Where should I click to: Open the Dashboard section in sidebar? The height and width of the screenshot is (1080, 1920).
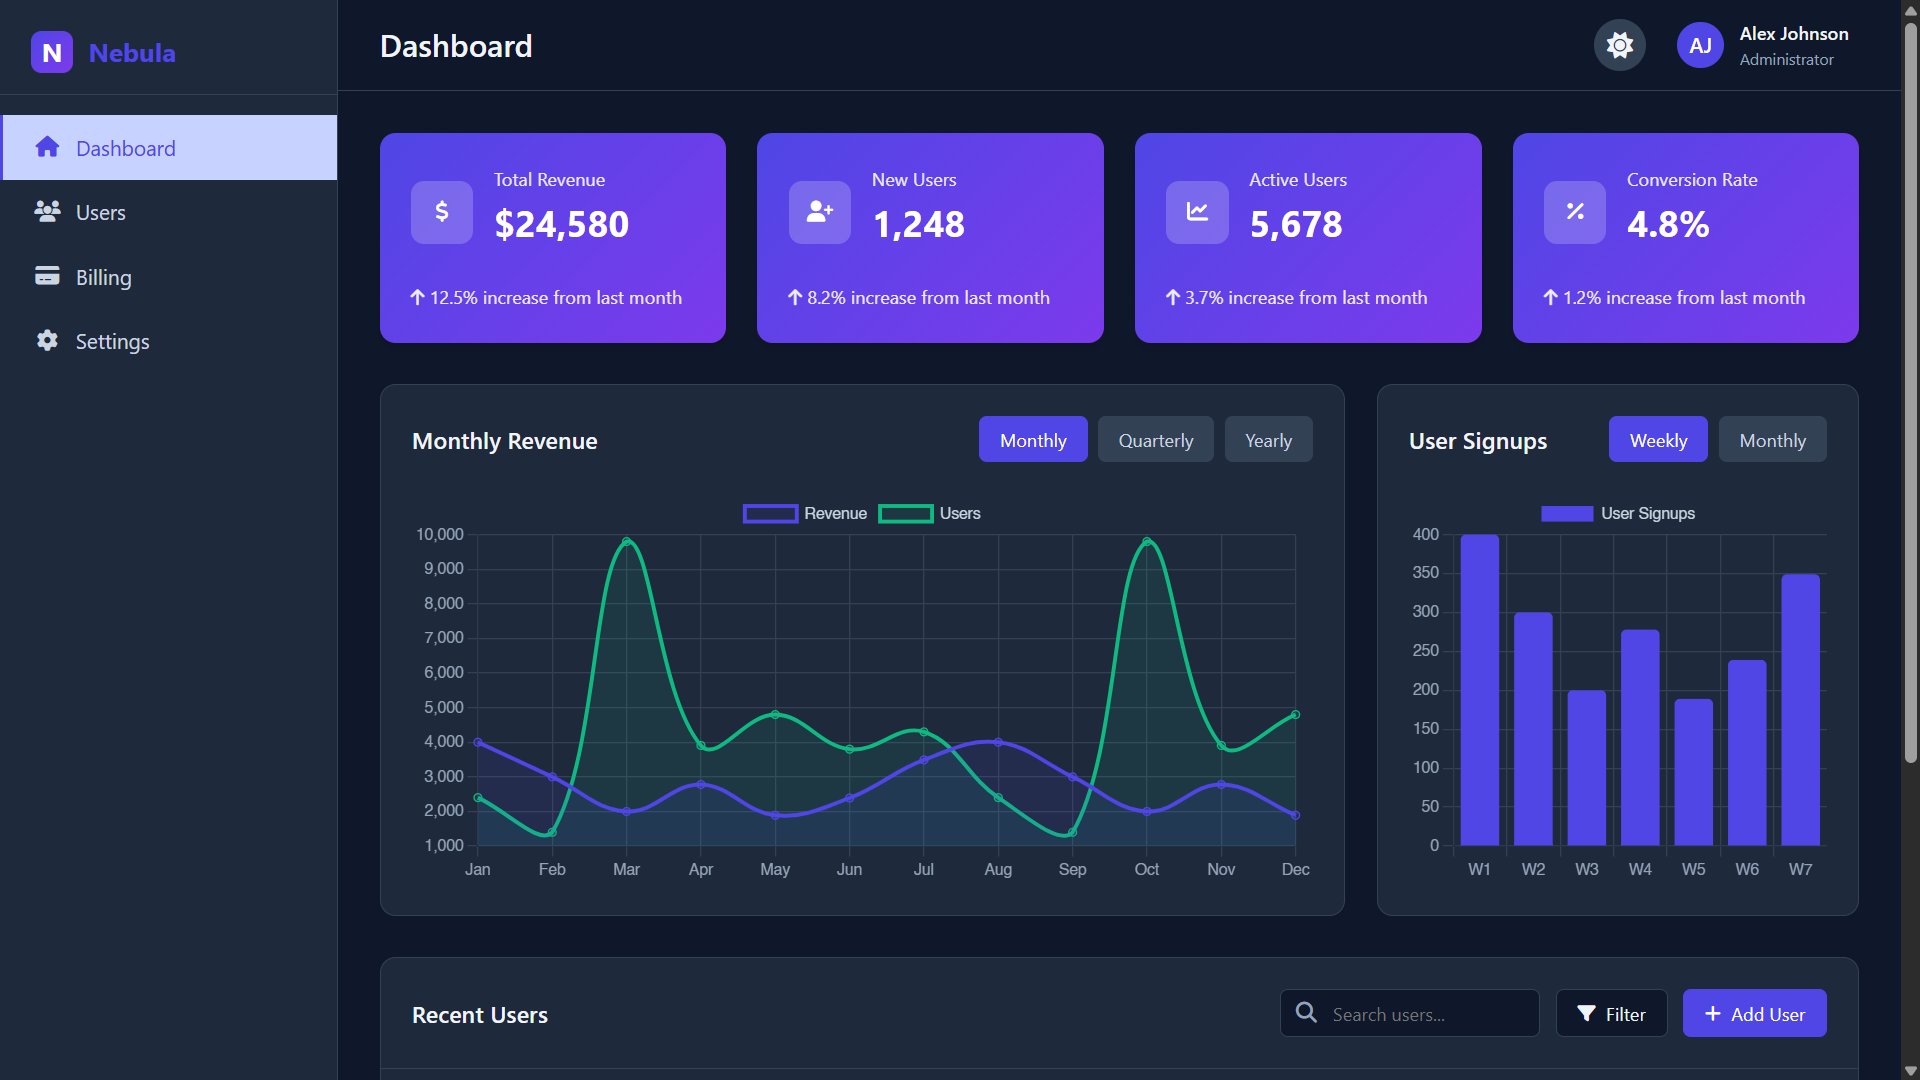click(x=125, y=147)
